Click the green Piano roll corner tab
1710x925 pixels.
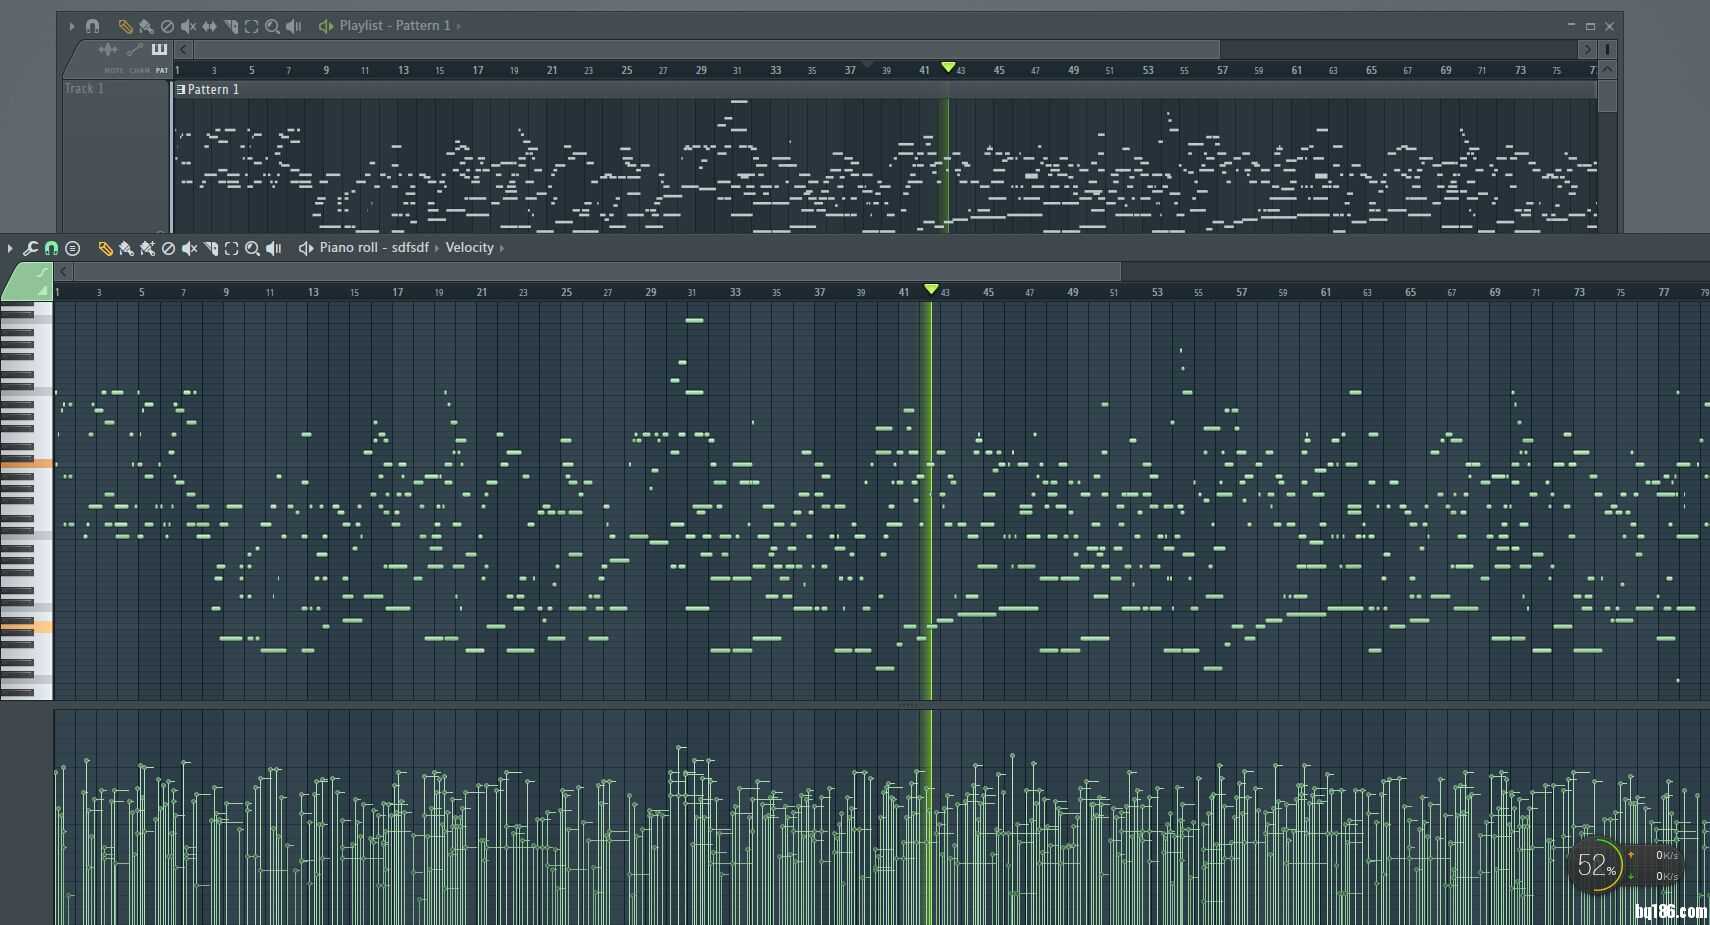[27, 282]
